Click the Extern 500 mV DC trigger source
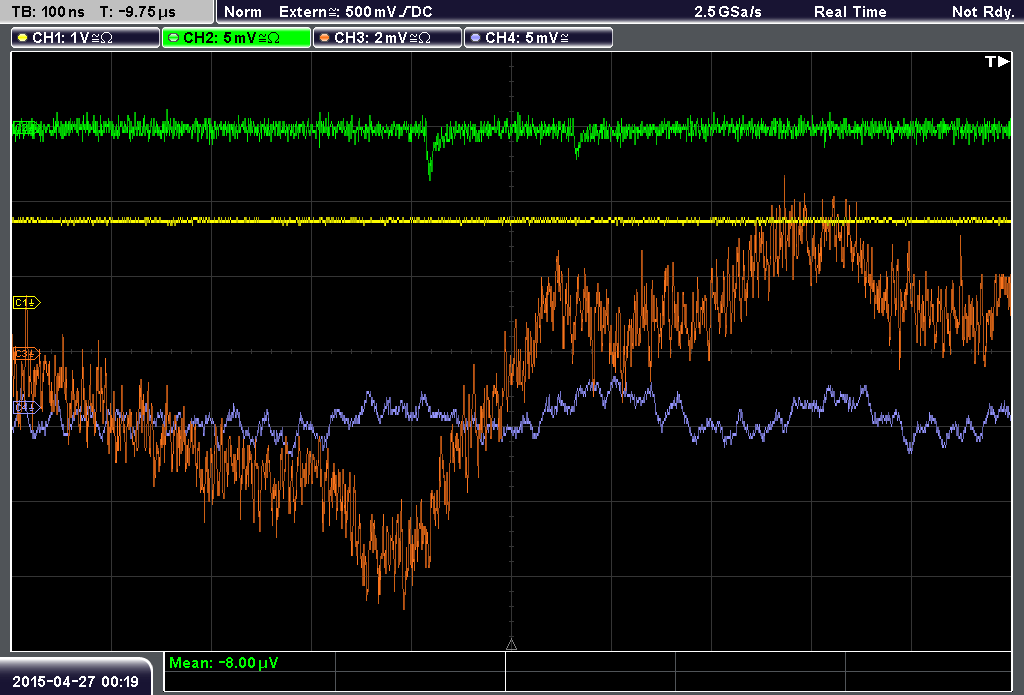Viewport: 1024px width, 695px height. (x=355, y=12)
